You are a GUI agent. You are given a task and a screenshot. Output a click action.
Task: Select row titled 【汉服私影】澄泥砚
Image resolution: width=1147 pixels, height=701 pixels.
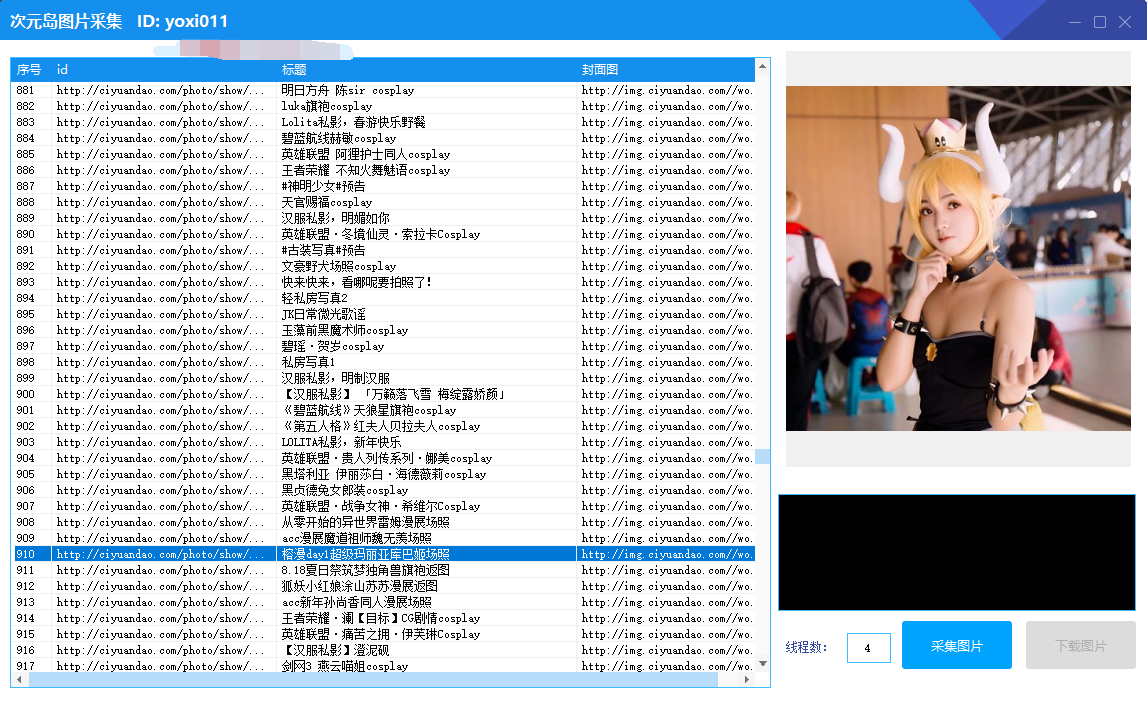tap(383, 651)
